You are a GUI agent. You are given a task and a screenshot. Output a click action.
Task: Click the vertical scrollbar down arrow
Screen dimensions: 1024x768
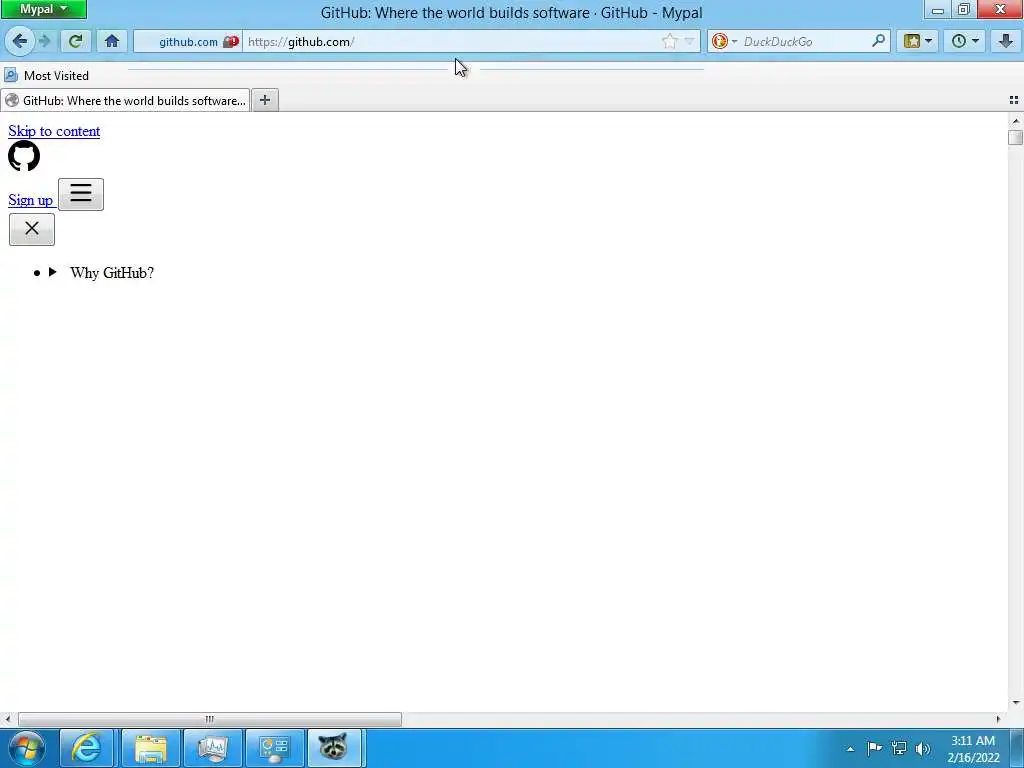click(1016, 703)
